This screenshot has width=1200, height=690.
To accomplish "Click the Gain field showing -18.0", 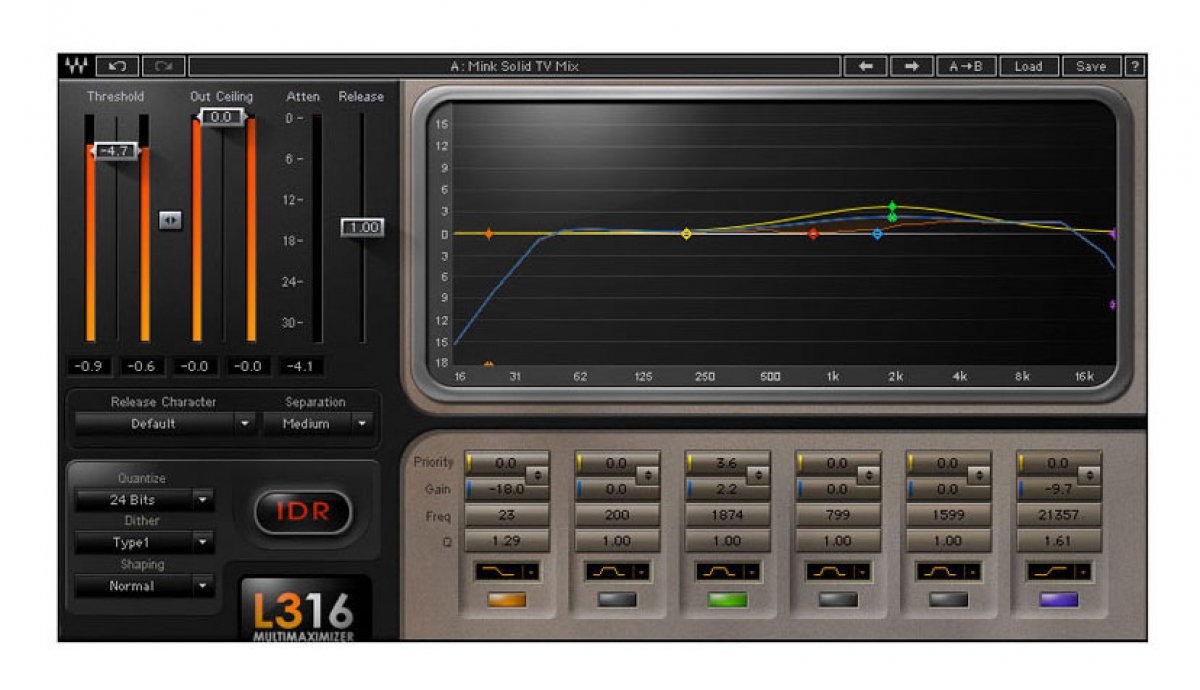I will coord(507,490).
